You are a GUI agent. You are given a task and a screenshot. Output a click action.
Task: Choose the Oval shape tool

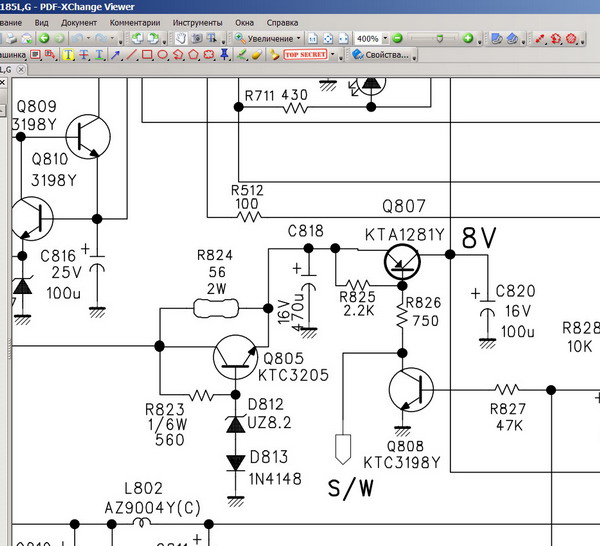(162, 55)
